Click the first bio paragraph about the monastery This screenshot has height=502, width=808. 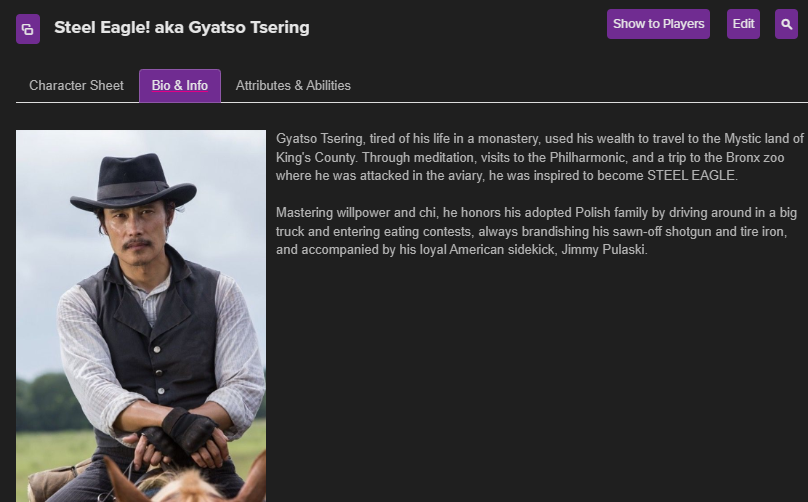click(540, 157)
